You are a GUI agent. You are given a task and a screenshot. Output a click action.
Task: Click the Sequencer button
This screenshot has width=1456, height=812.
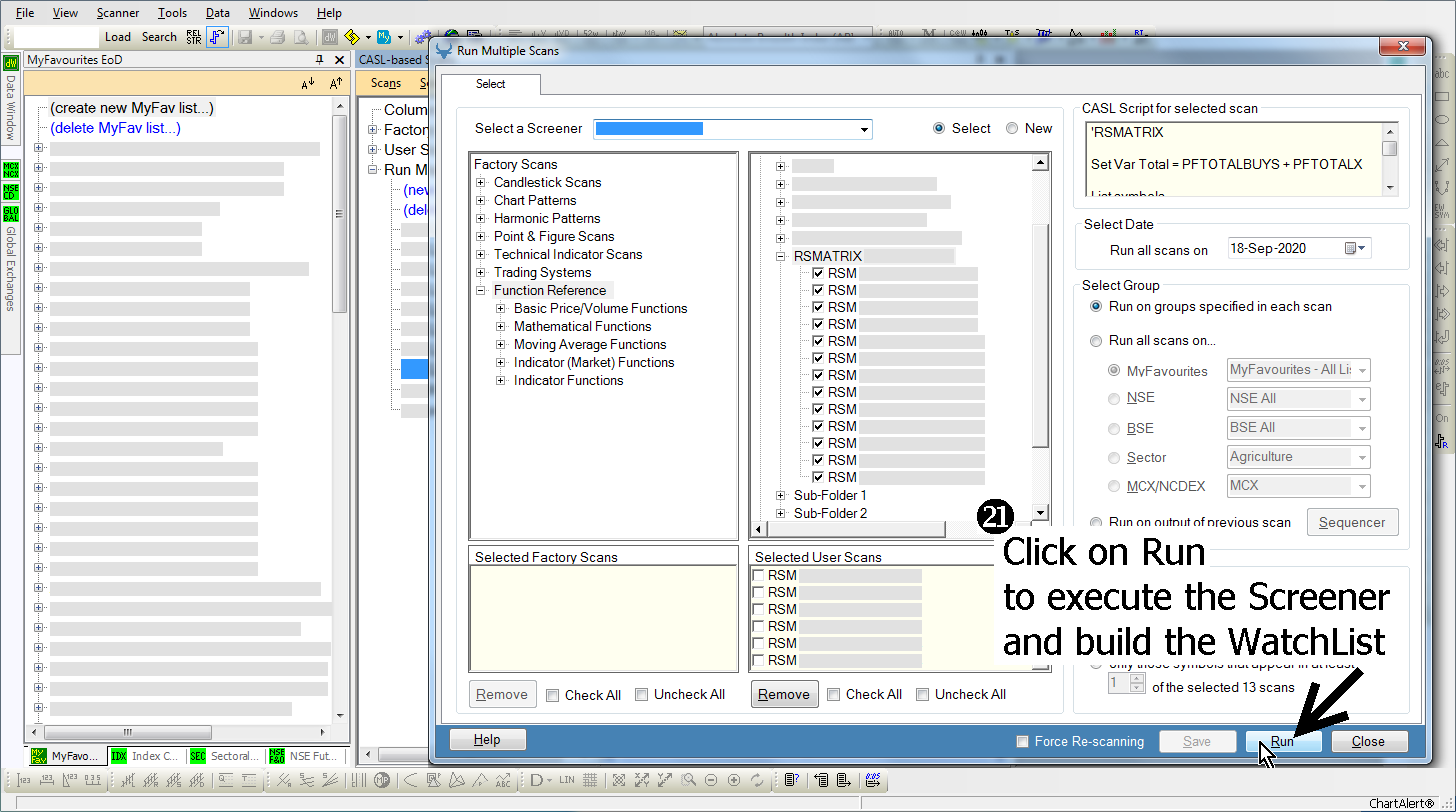click(1352, 522)
